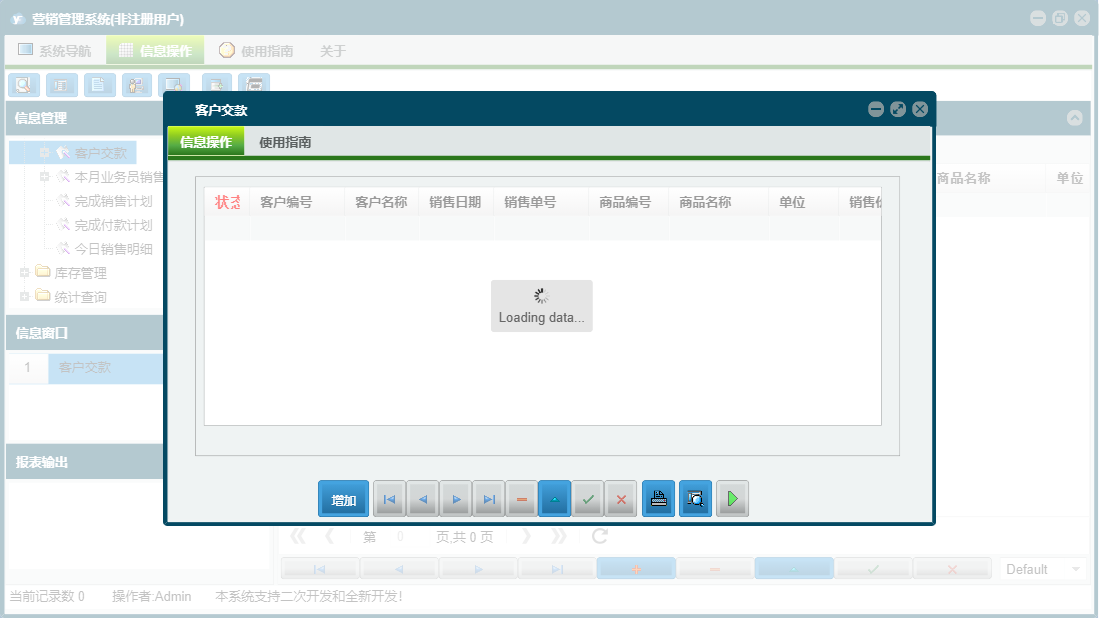The width and height of the screenshot is (1099, 618).
Task: Click the printer icon in main toolbar
Action: click(x=254, y=83)
